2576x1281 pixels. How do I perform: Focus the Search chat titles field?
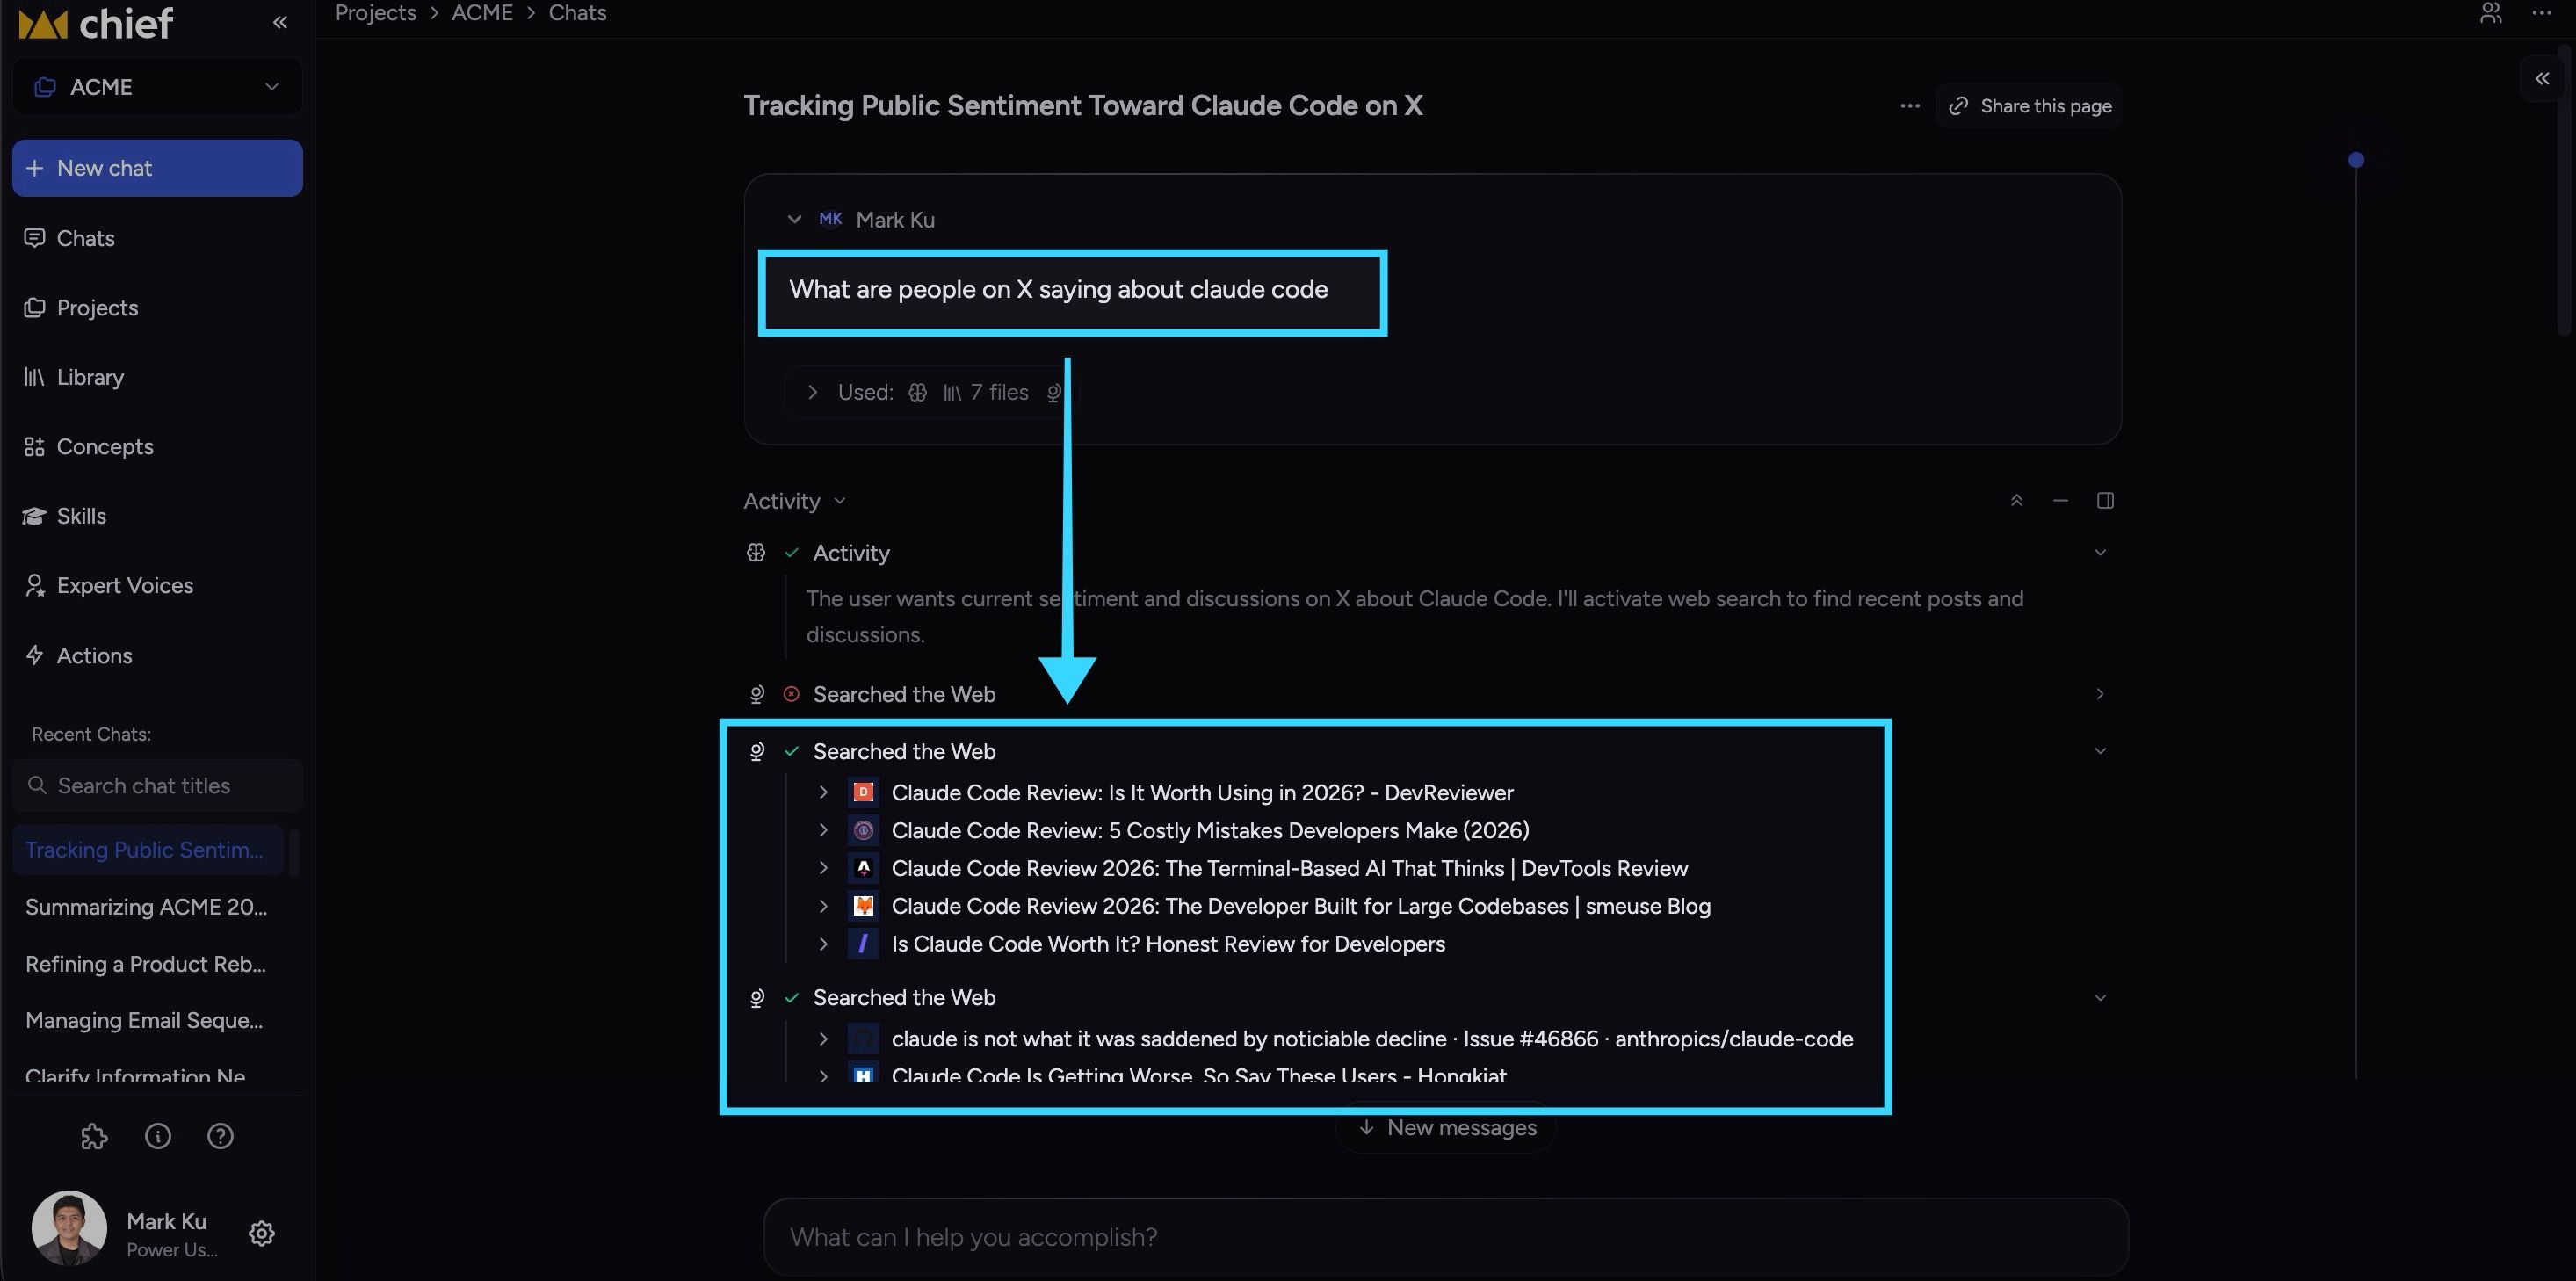pyautogui.click(x=157, y=786)
